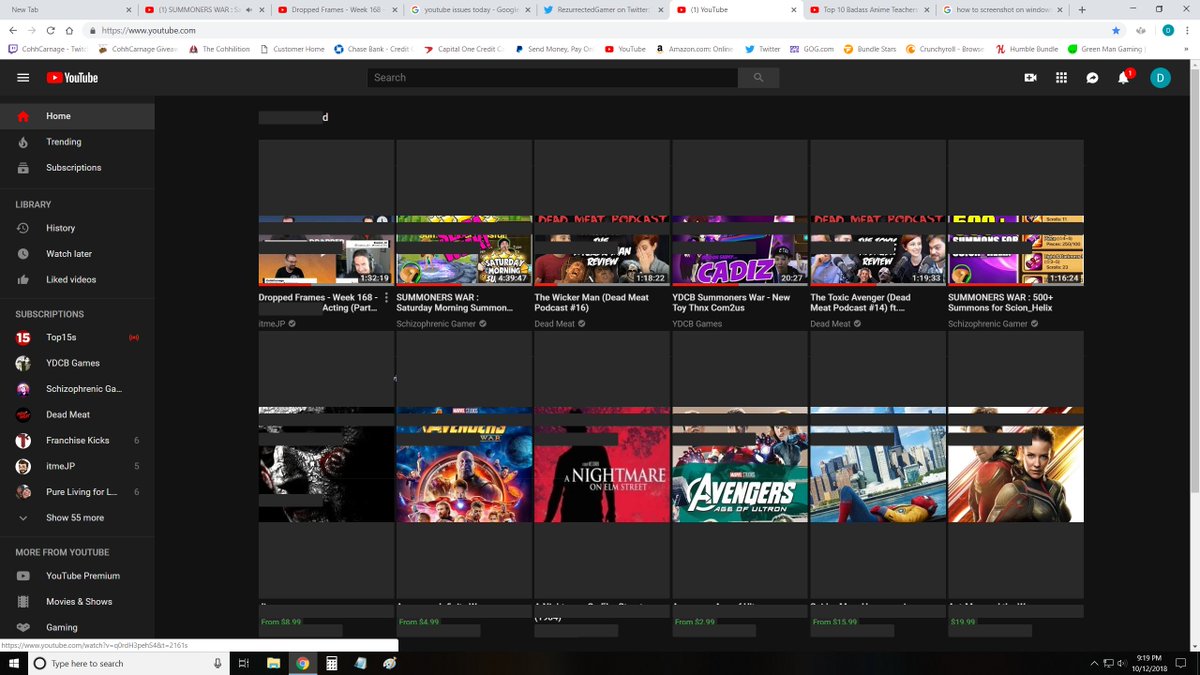Switch to how to screenshot on windows tab

(x=1001, y=9)
